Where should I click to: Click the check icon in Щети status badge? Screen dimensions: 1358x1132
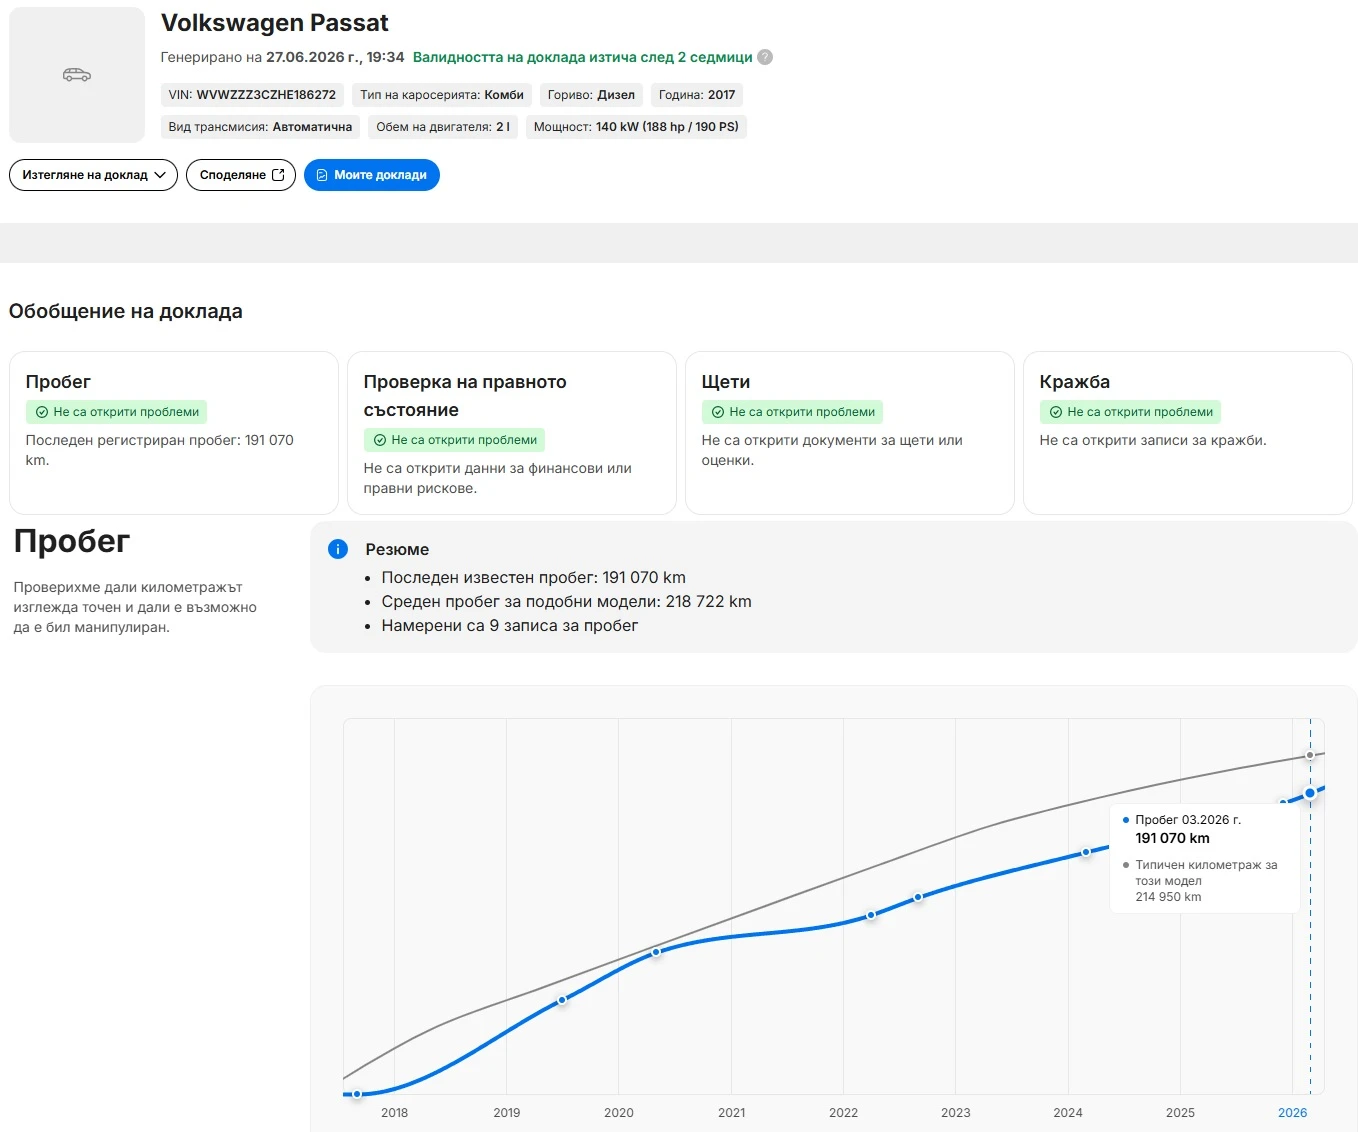[x=718, y=412]
